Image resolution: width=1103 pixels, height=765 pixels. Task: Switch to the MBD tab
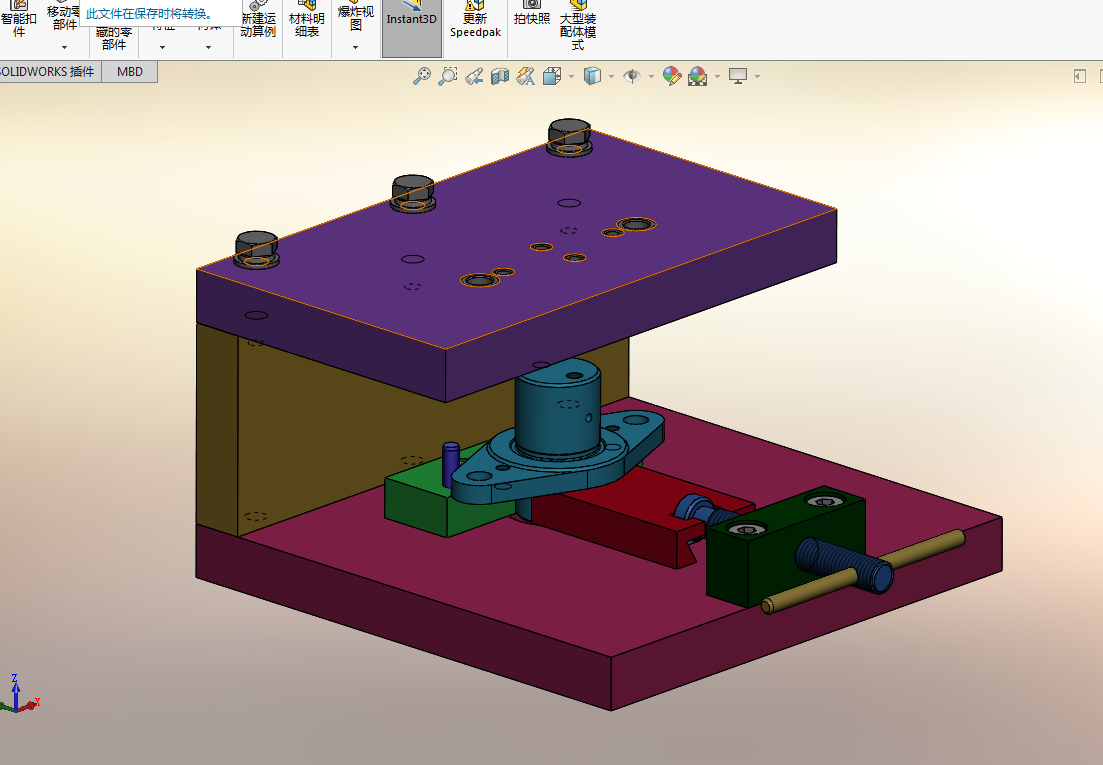(130, 72)
